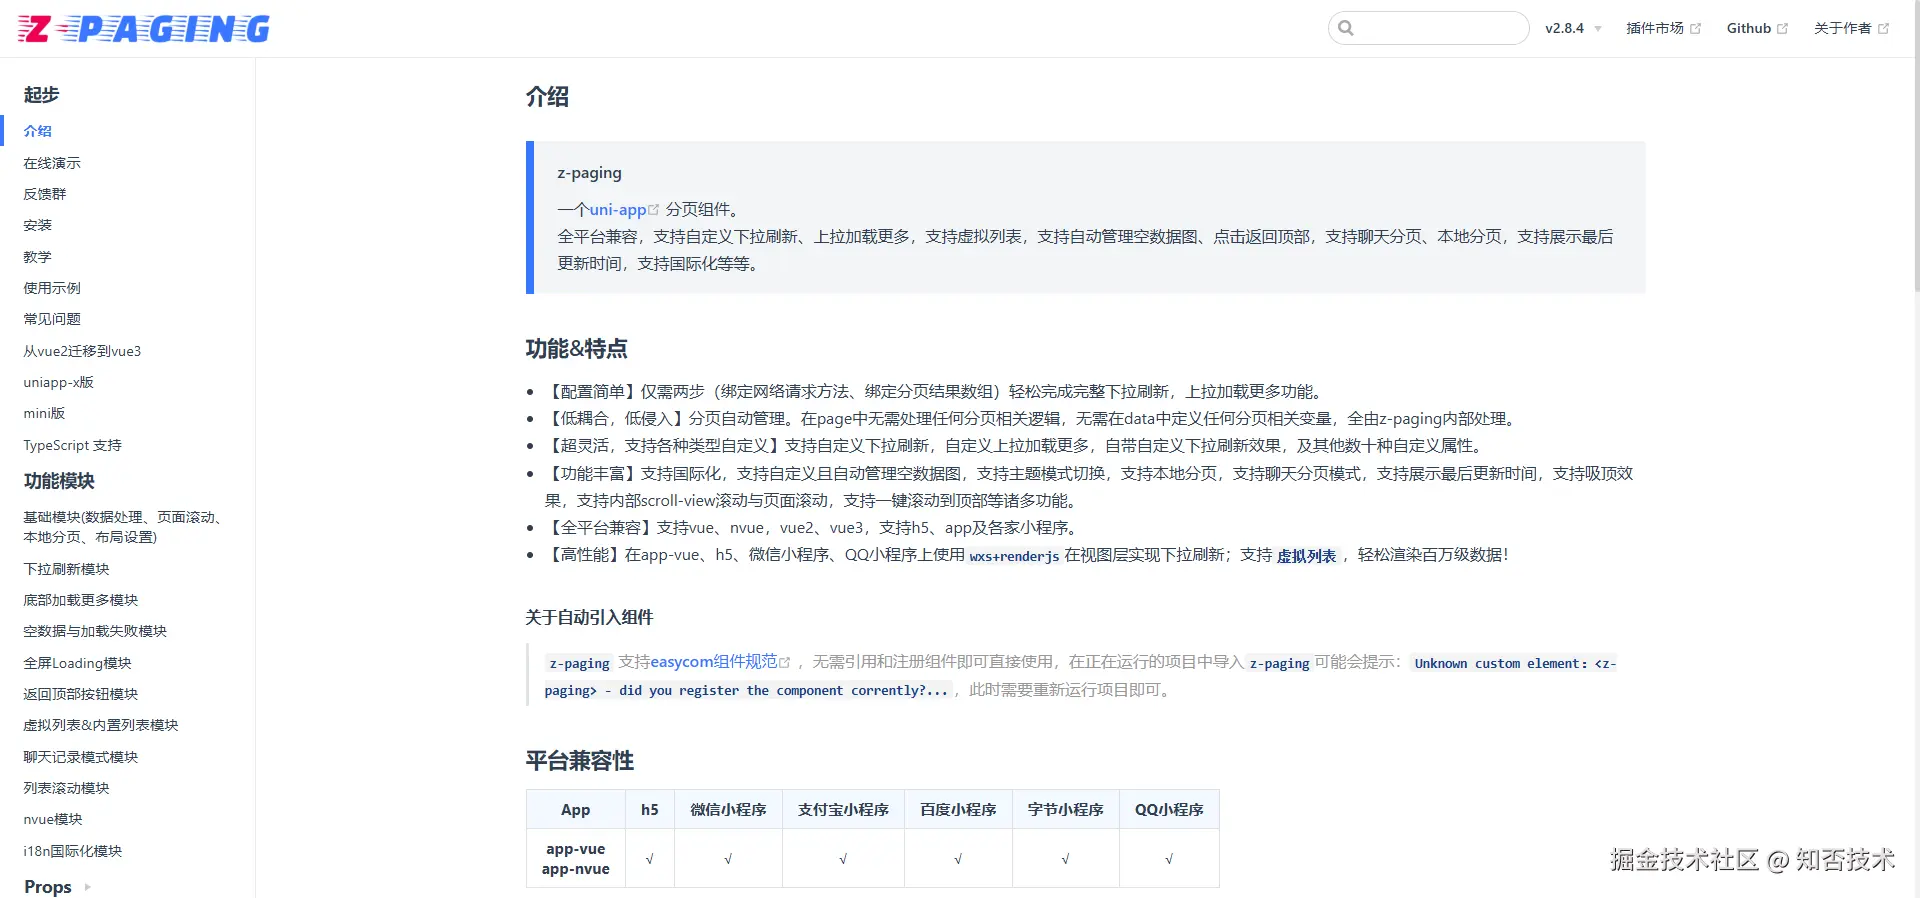Open the 虚拟列表 link in features
The image size is (1920, 898).
pos(1306,556)
